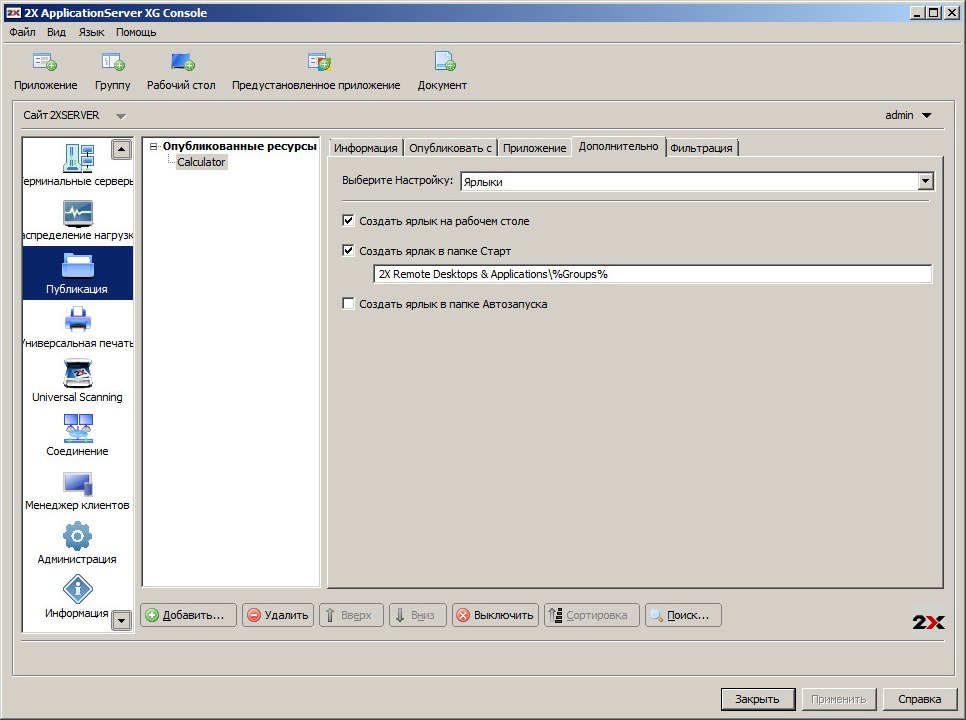Click the sidebar scroll up arrow
Viewport: 966px width, 720px height.
121,150
